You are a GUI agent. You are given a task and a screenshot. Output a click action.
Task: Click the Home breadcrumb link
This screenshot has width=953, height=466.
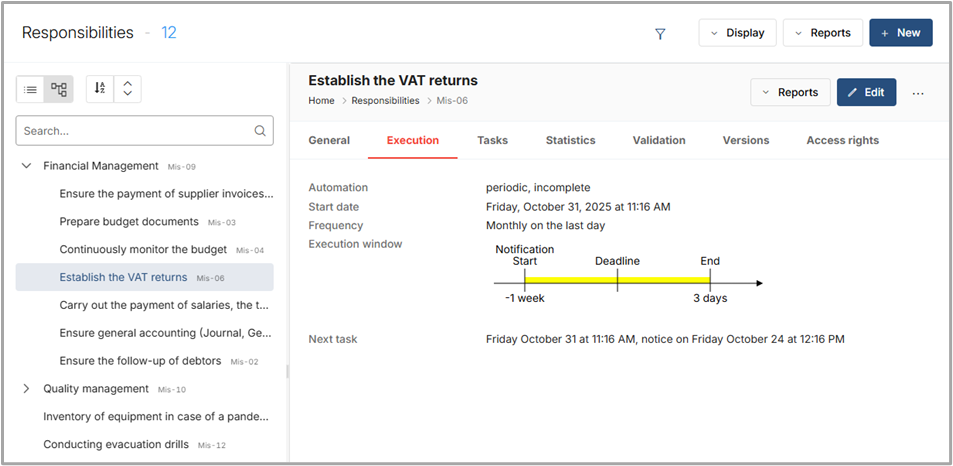321,101
